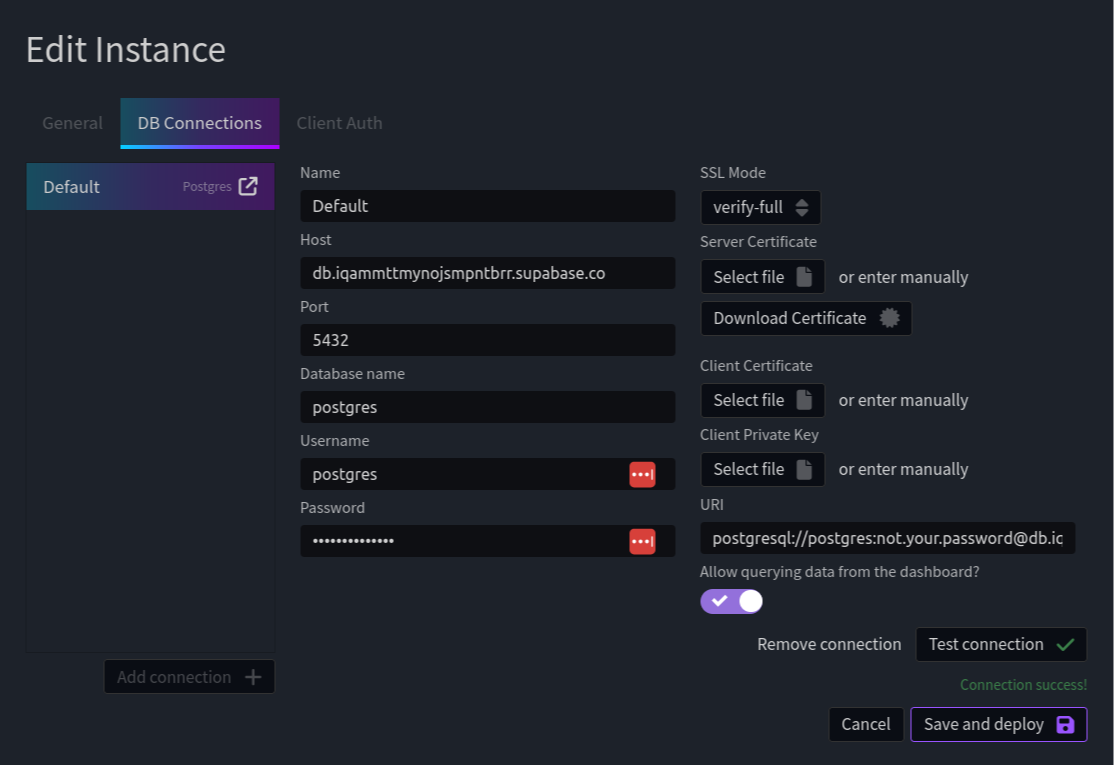Select the DB Connections tab
The image size is (1114, 765).
pos(200,123)
